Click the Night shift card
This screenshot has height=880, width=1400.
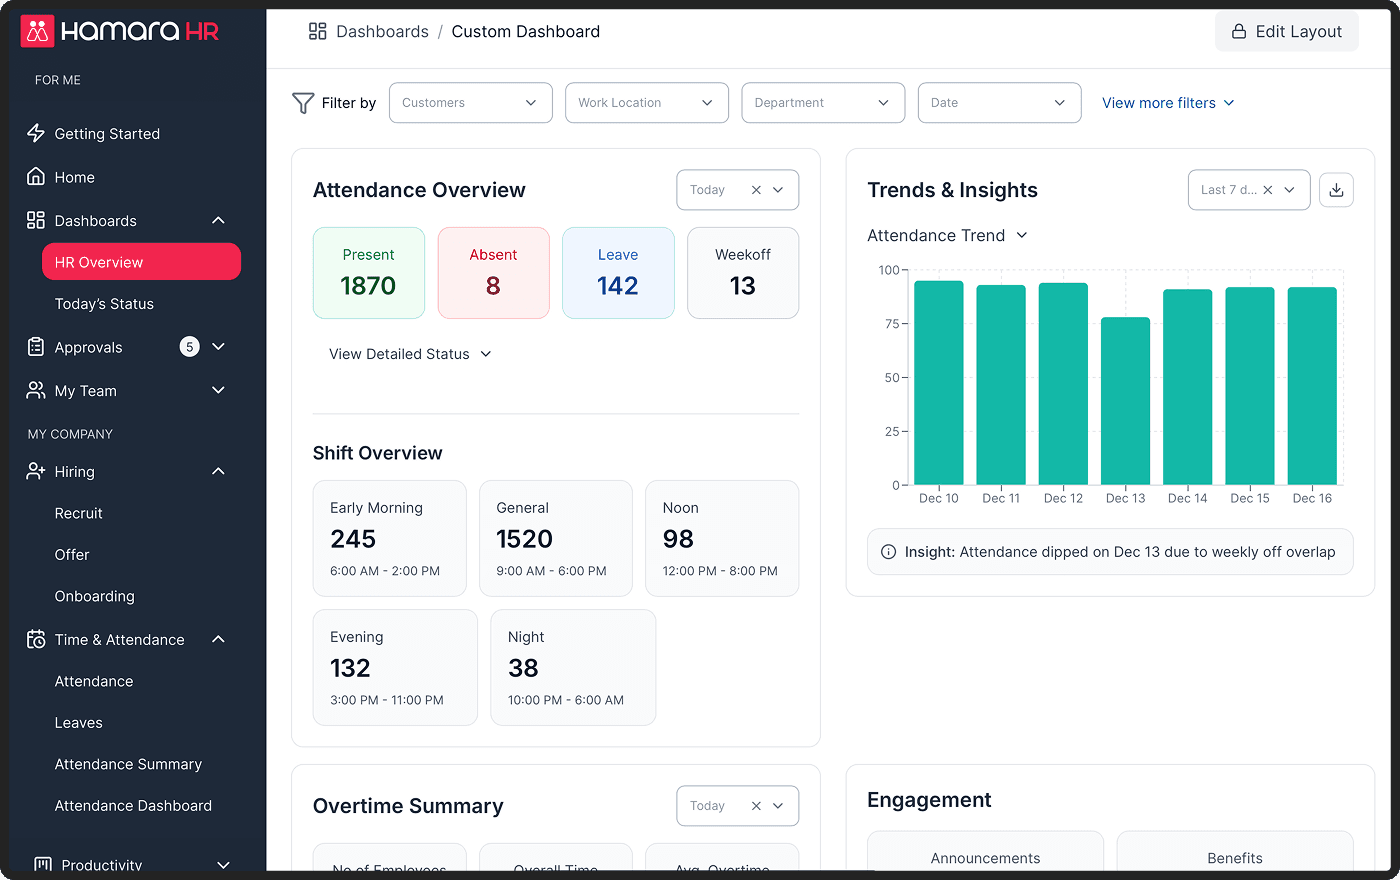click(573, 667)
